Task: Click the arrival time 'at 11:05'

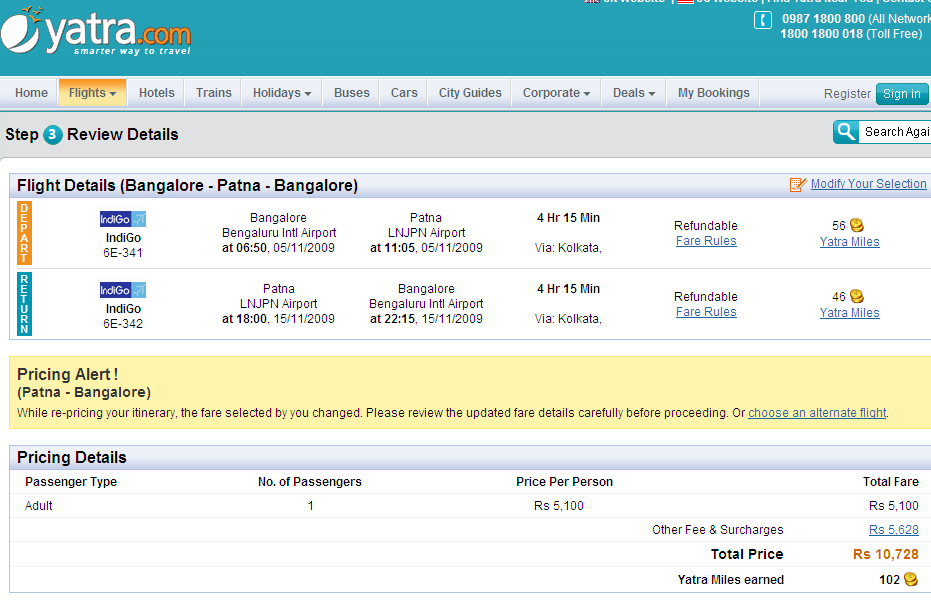Action: coord(392,248)
